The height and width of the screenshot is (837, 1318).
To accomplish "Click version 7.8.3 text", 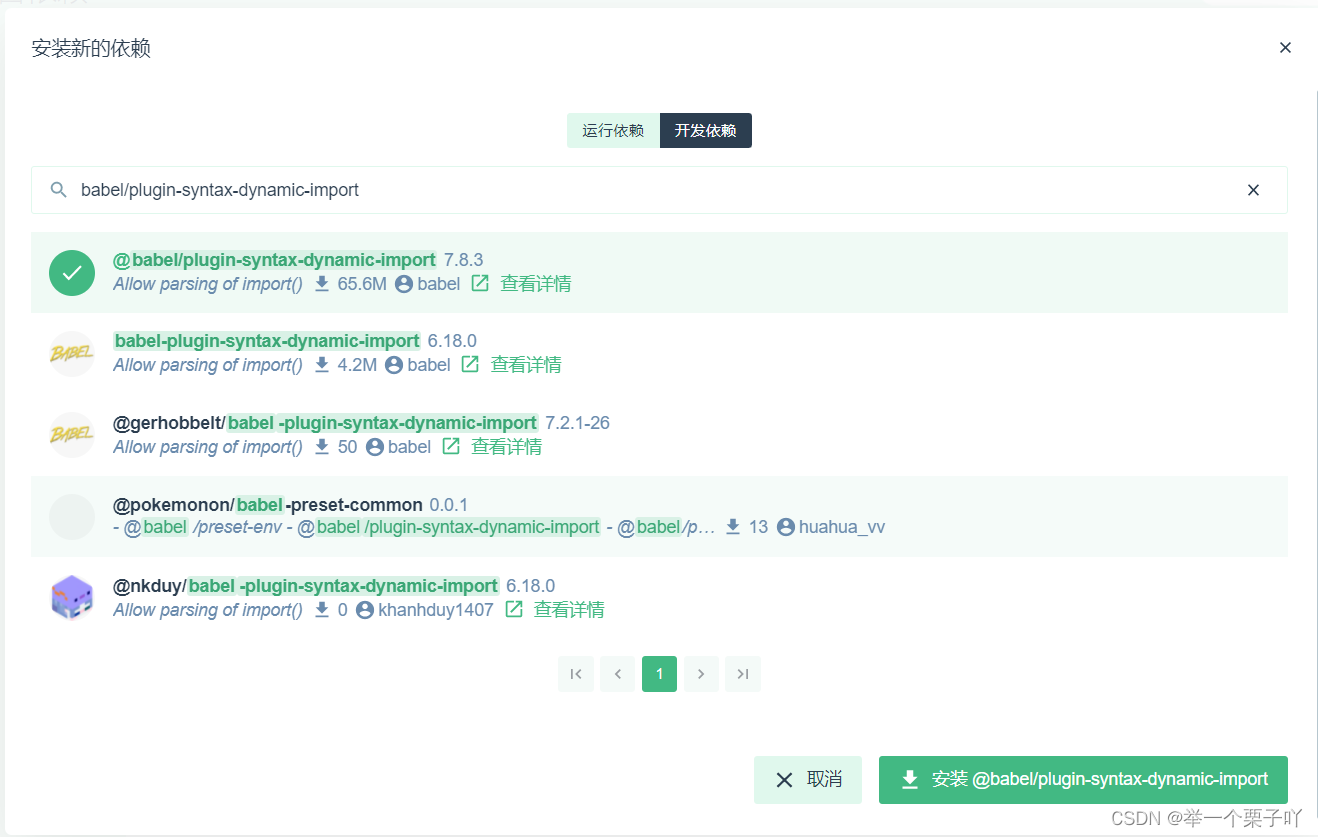I will point(464,260).
